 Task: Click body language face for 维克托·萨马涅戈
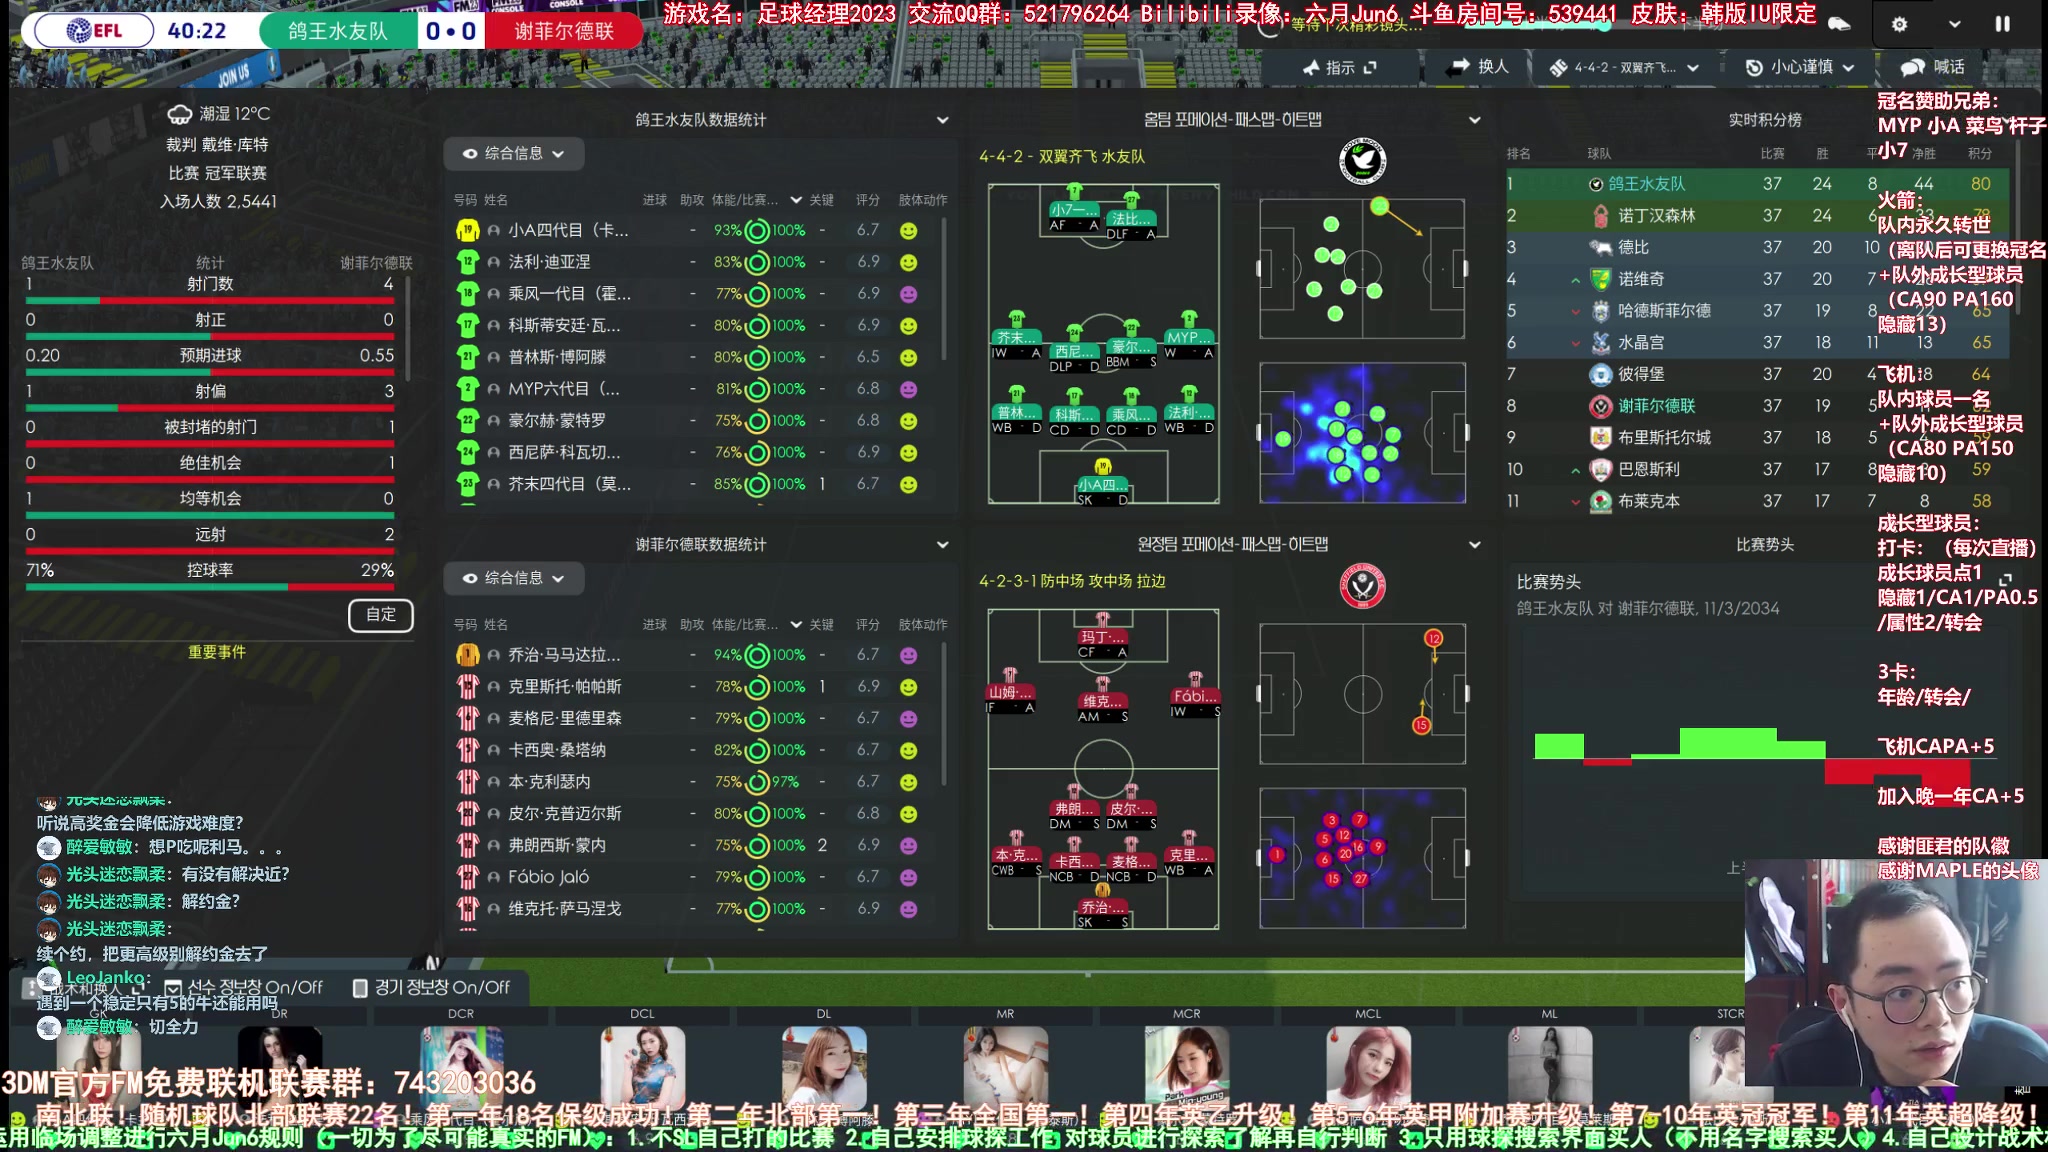[x=908, y=909]
